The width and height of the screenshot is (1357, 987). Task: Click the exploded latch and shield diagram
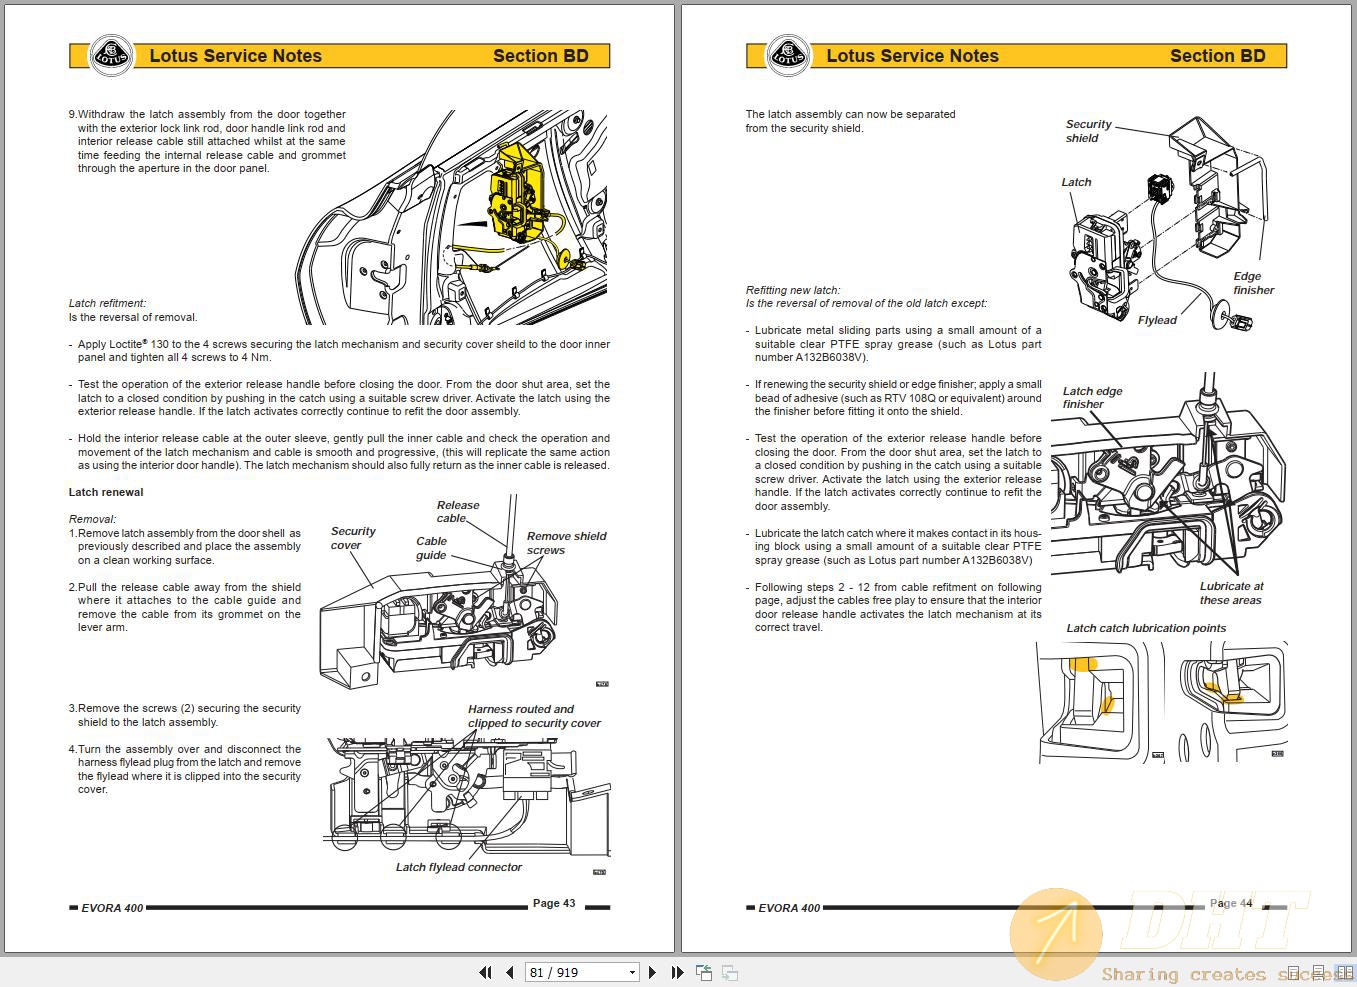coord(1166,225)
